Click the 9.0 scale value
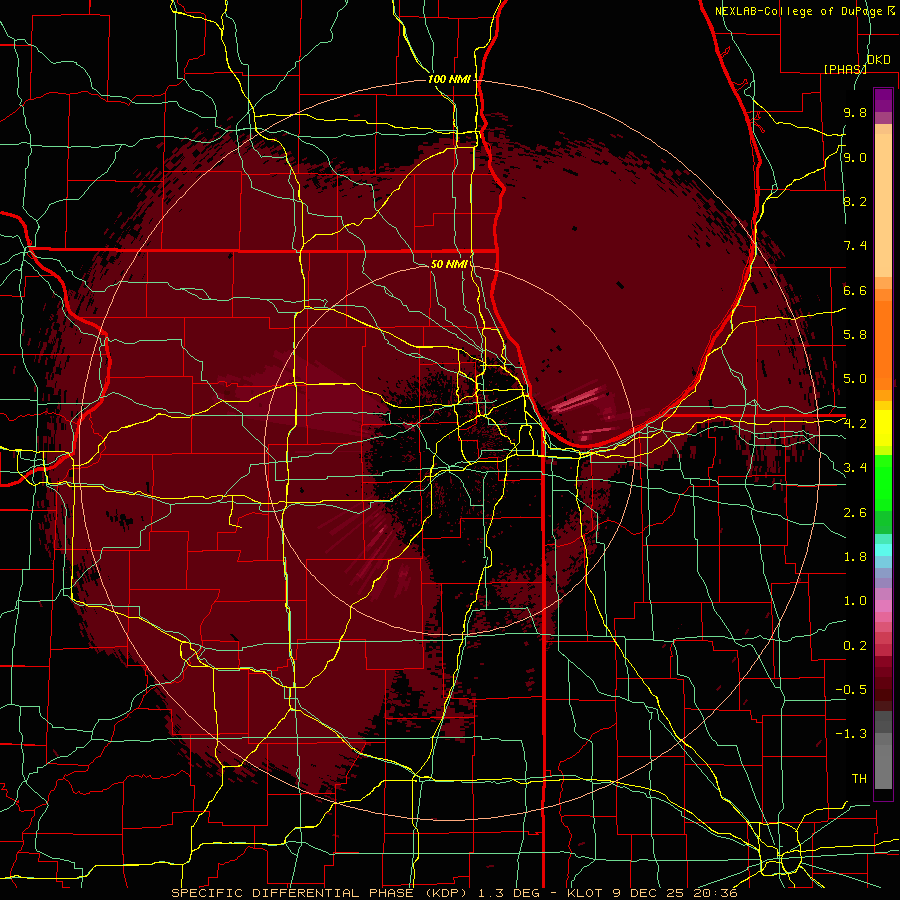 pos(855,157)
